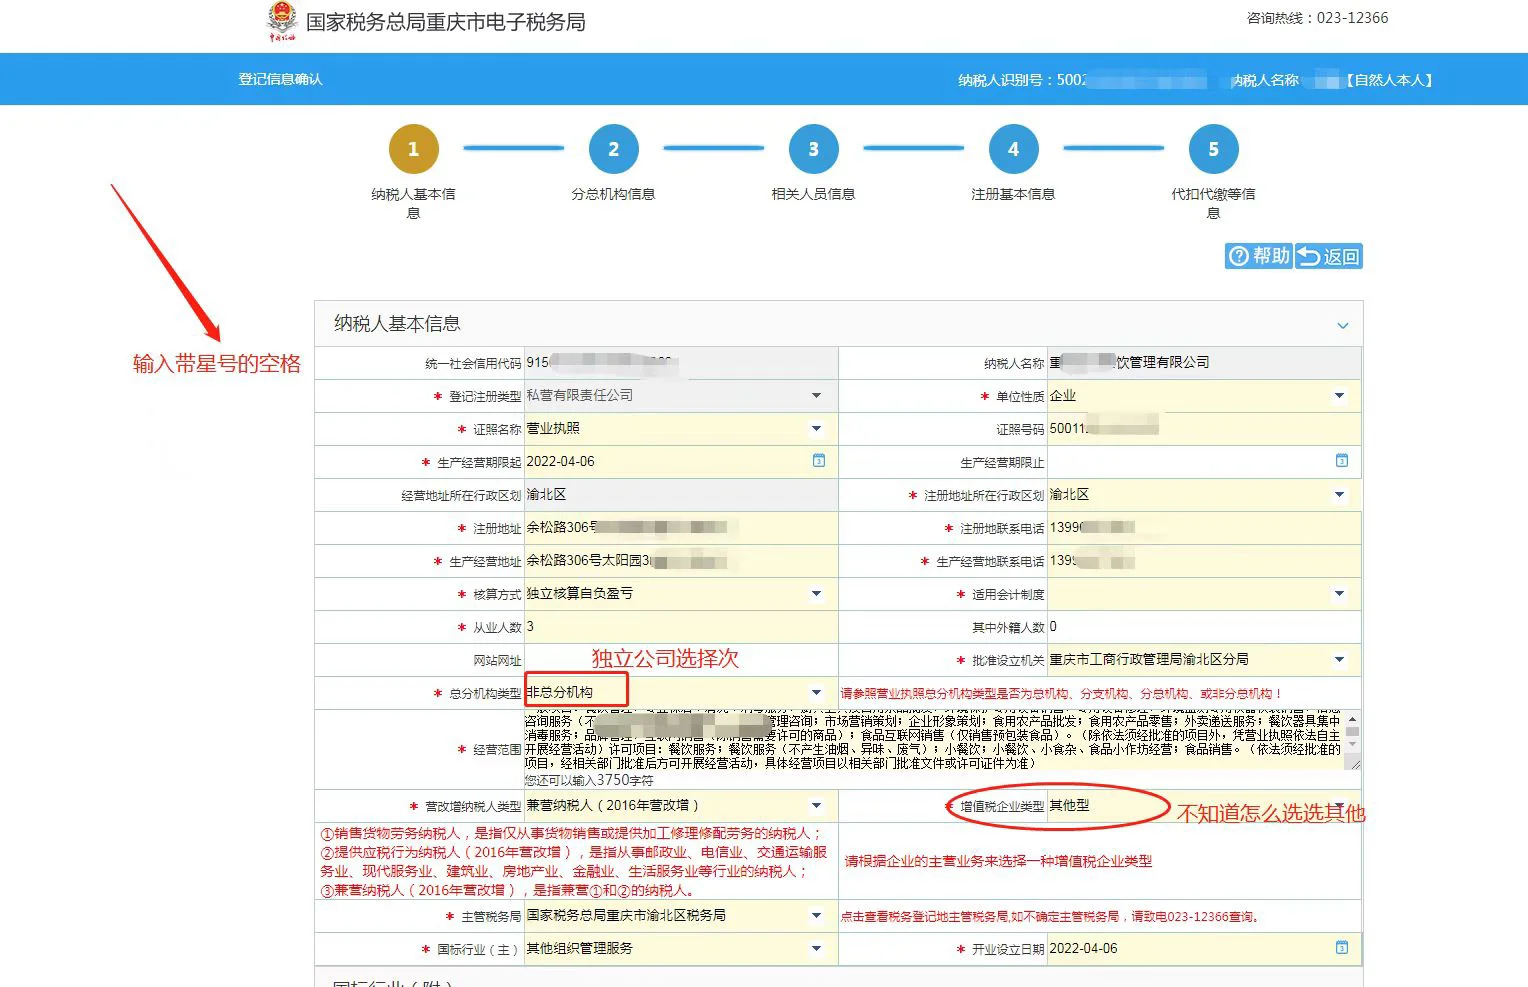The height and width of the screenshot is (987, 1528).
Task: Click the 登记信息确认 menu item
Action: (280, 79)
